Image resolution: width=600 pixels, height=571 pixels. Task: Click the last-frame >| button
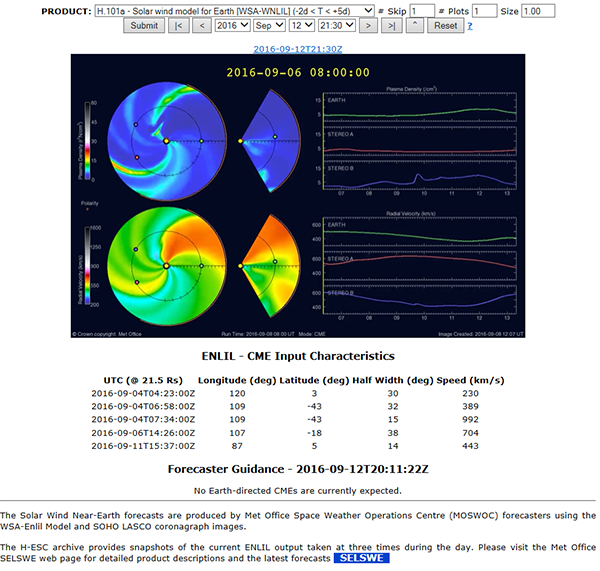click(x=389, y=26)
